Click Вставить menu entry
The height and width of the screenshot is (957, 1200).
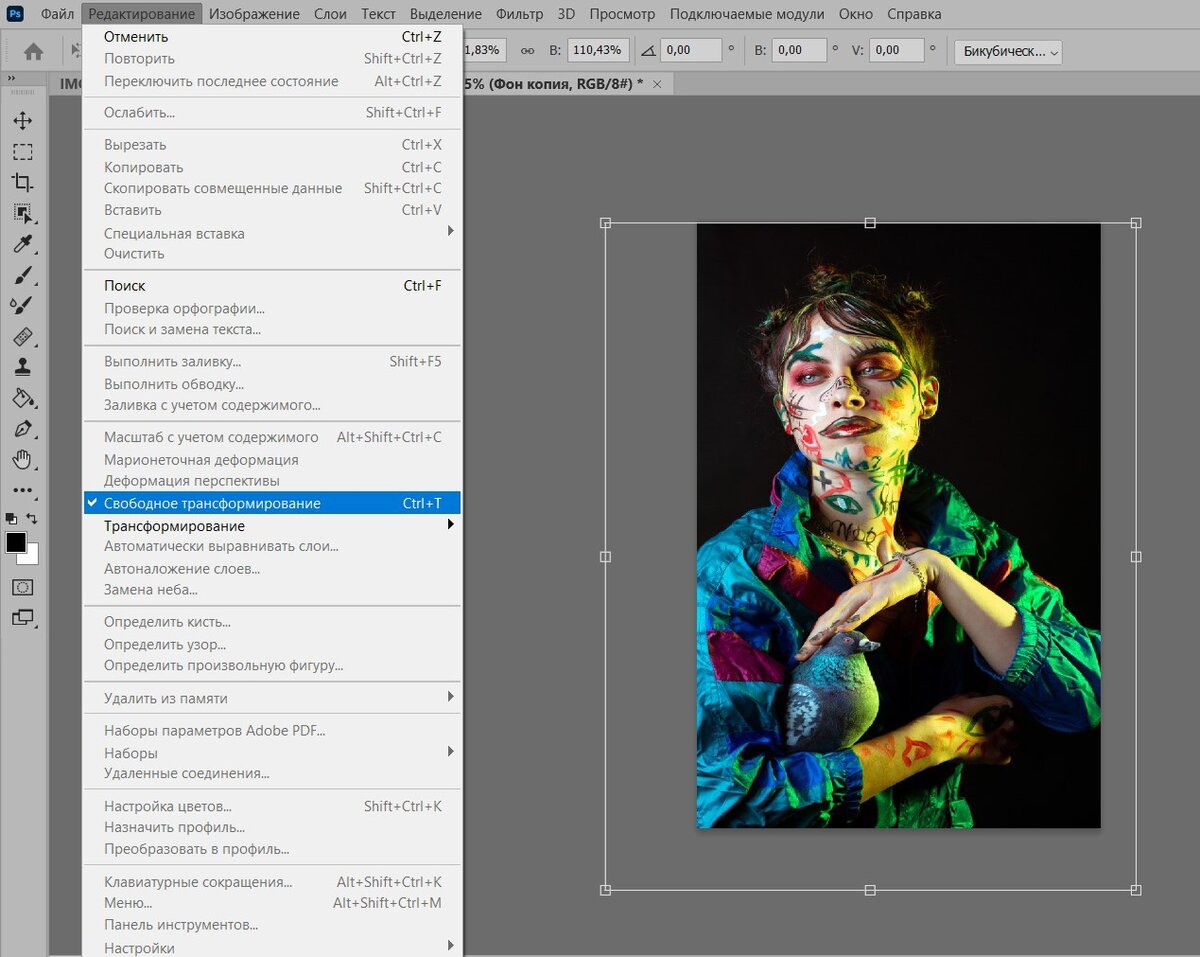[x=272, y=210]
